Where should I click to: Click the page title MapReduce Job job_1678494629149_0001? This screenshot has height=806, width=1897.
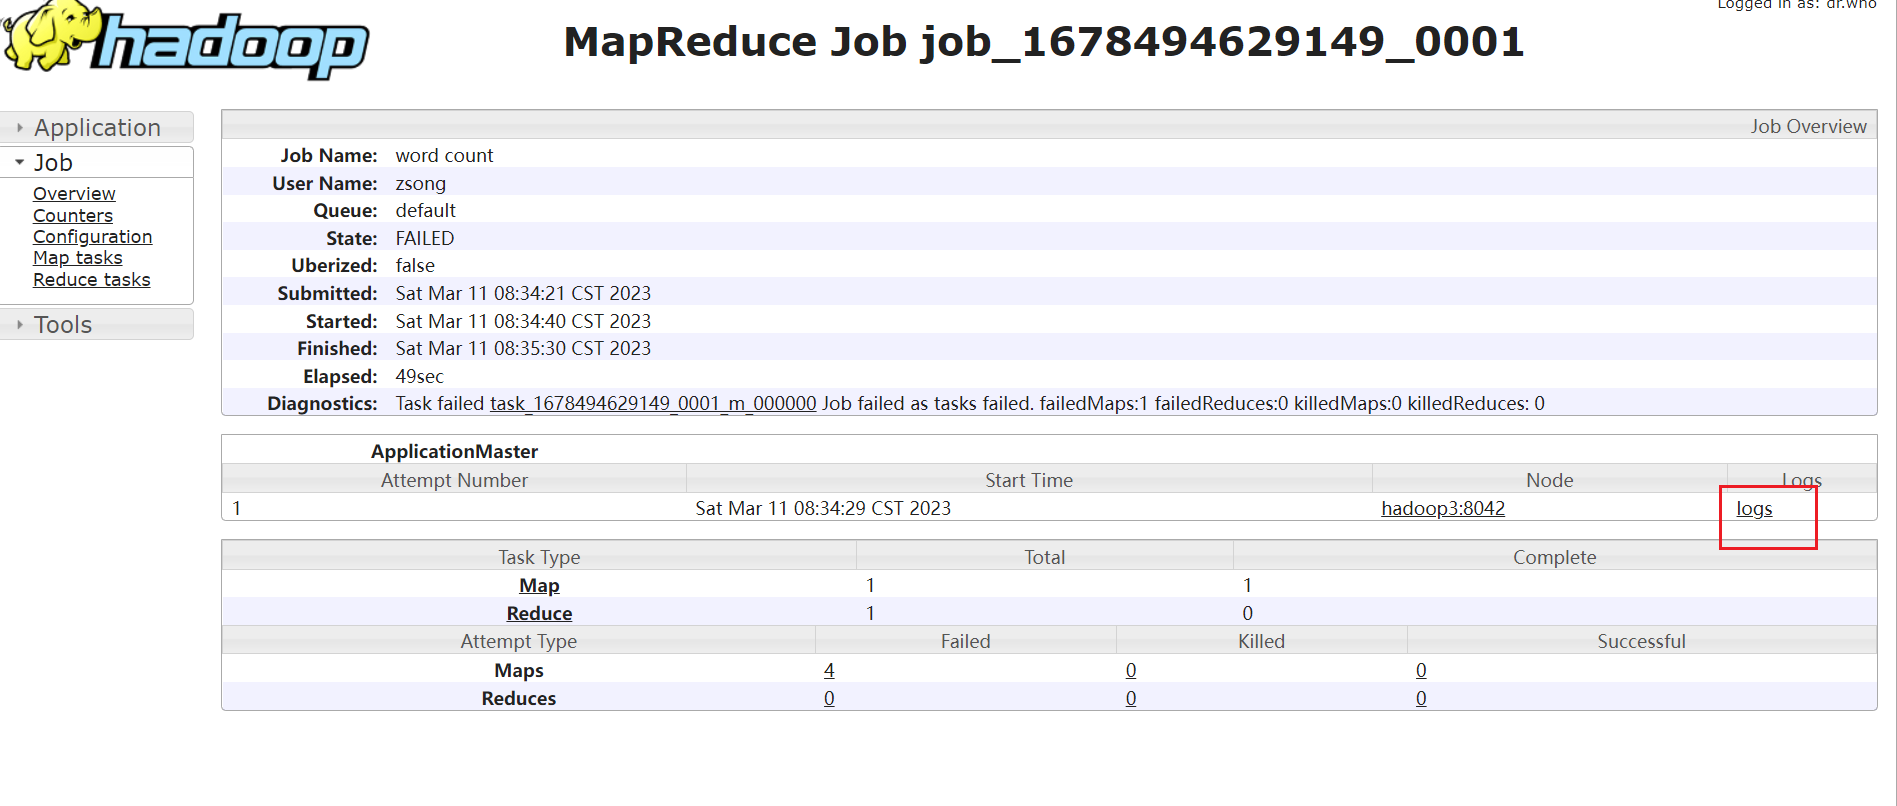(x=1044, y=41)
